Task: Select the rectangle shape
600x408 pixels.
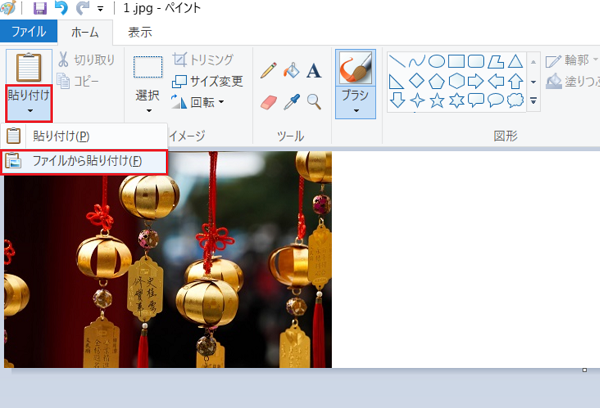Action: (x=456, y=61)
